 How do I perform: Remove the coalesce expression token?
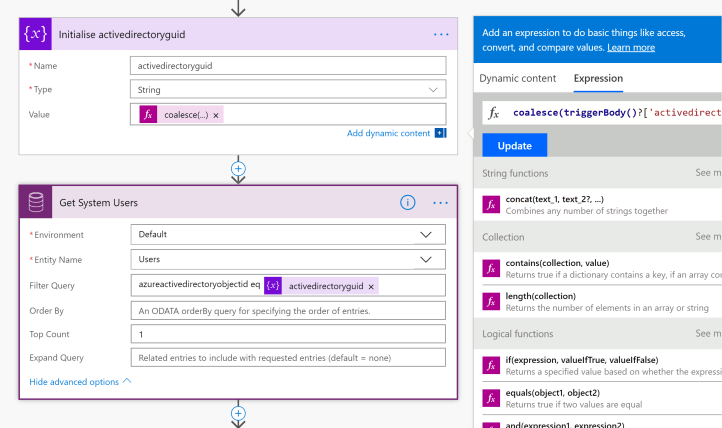217,115
